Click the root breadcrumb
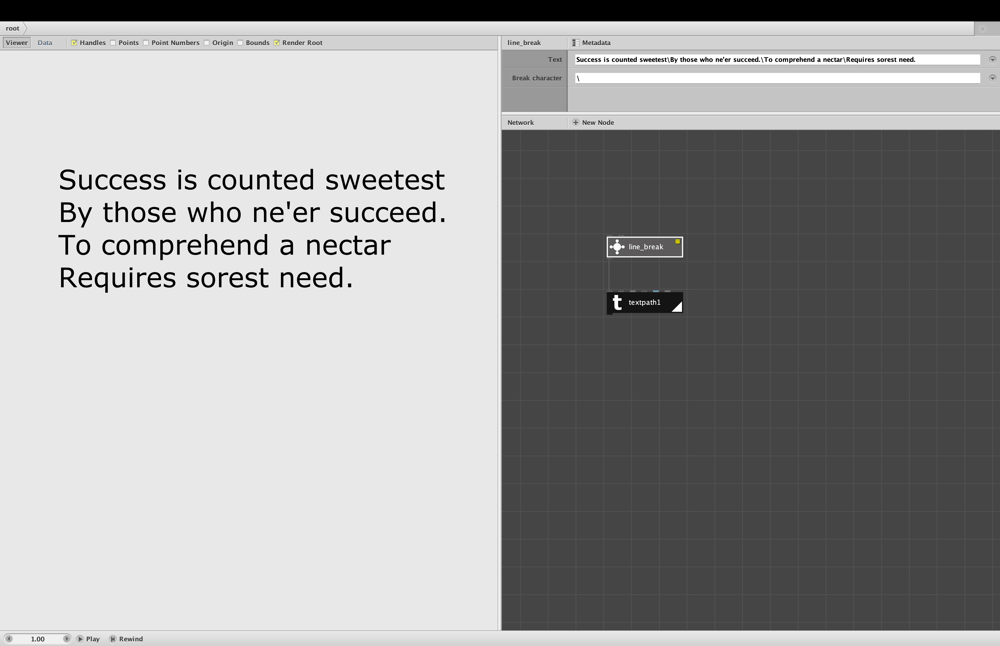The height and width of the screenshot is (646, 1000). pyautogui.click(x=13, y=28)
